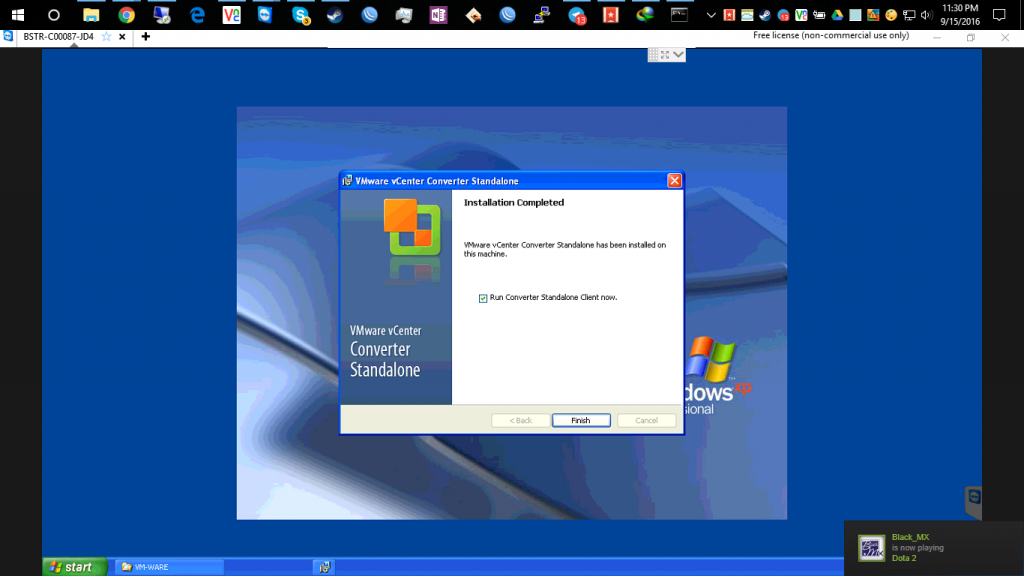Screen dimensions: 1024x576
Task: Click the XP start button
Action: point(74,567)
